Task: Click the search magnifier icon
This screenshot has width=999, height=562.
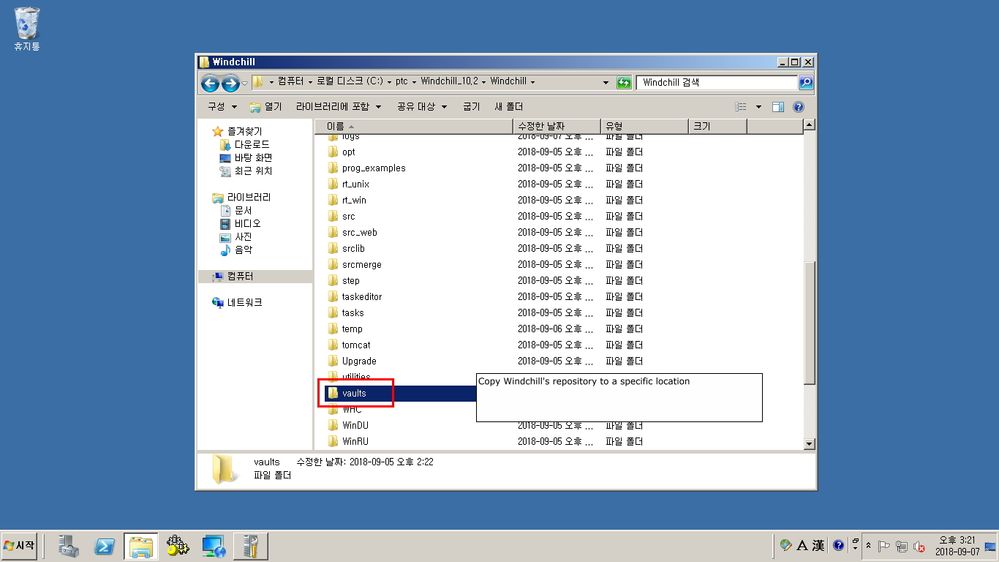Action: pos(805,82)
